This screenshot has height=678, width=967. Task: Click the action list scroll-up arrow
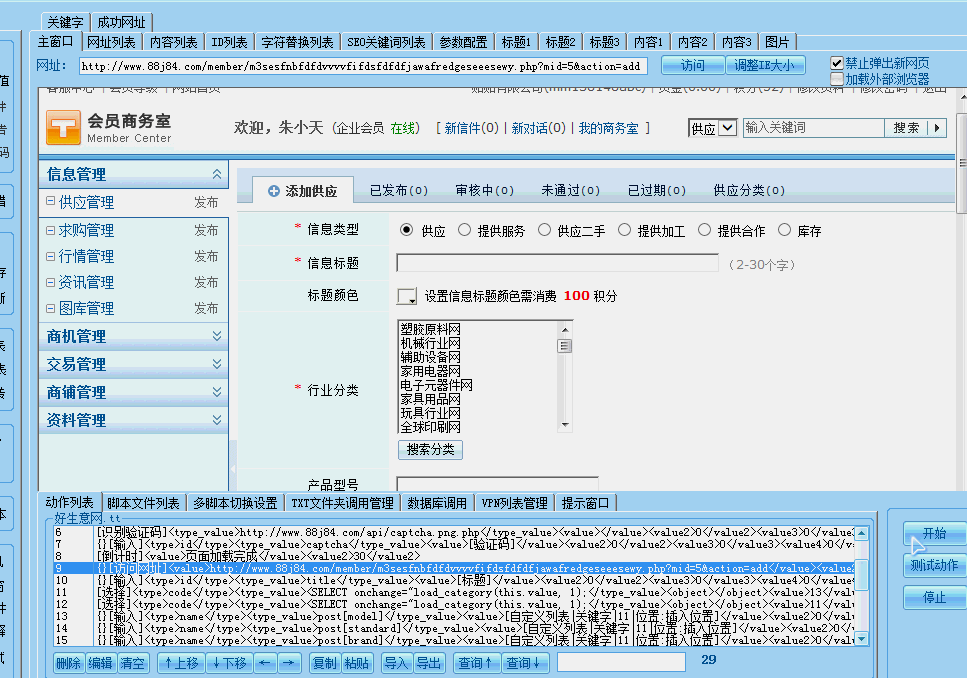[862, 532]
